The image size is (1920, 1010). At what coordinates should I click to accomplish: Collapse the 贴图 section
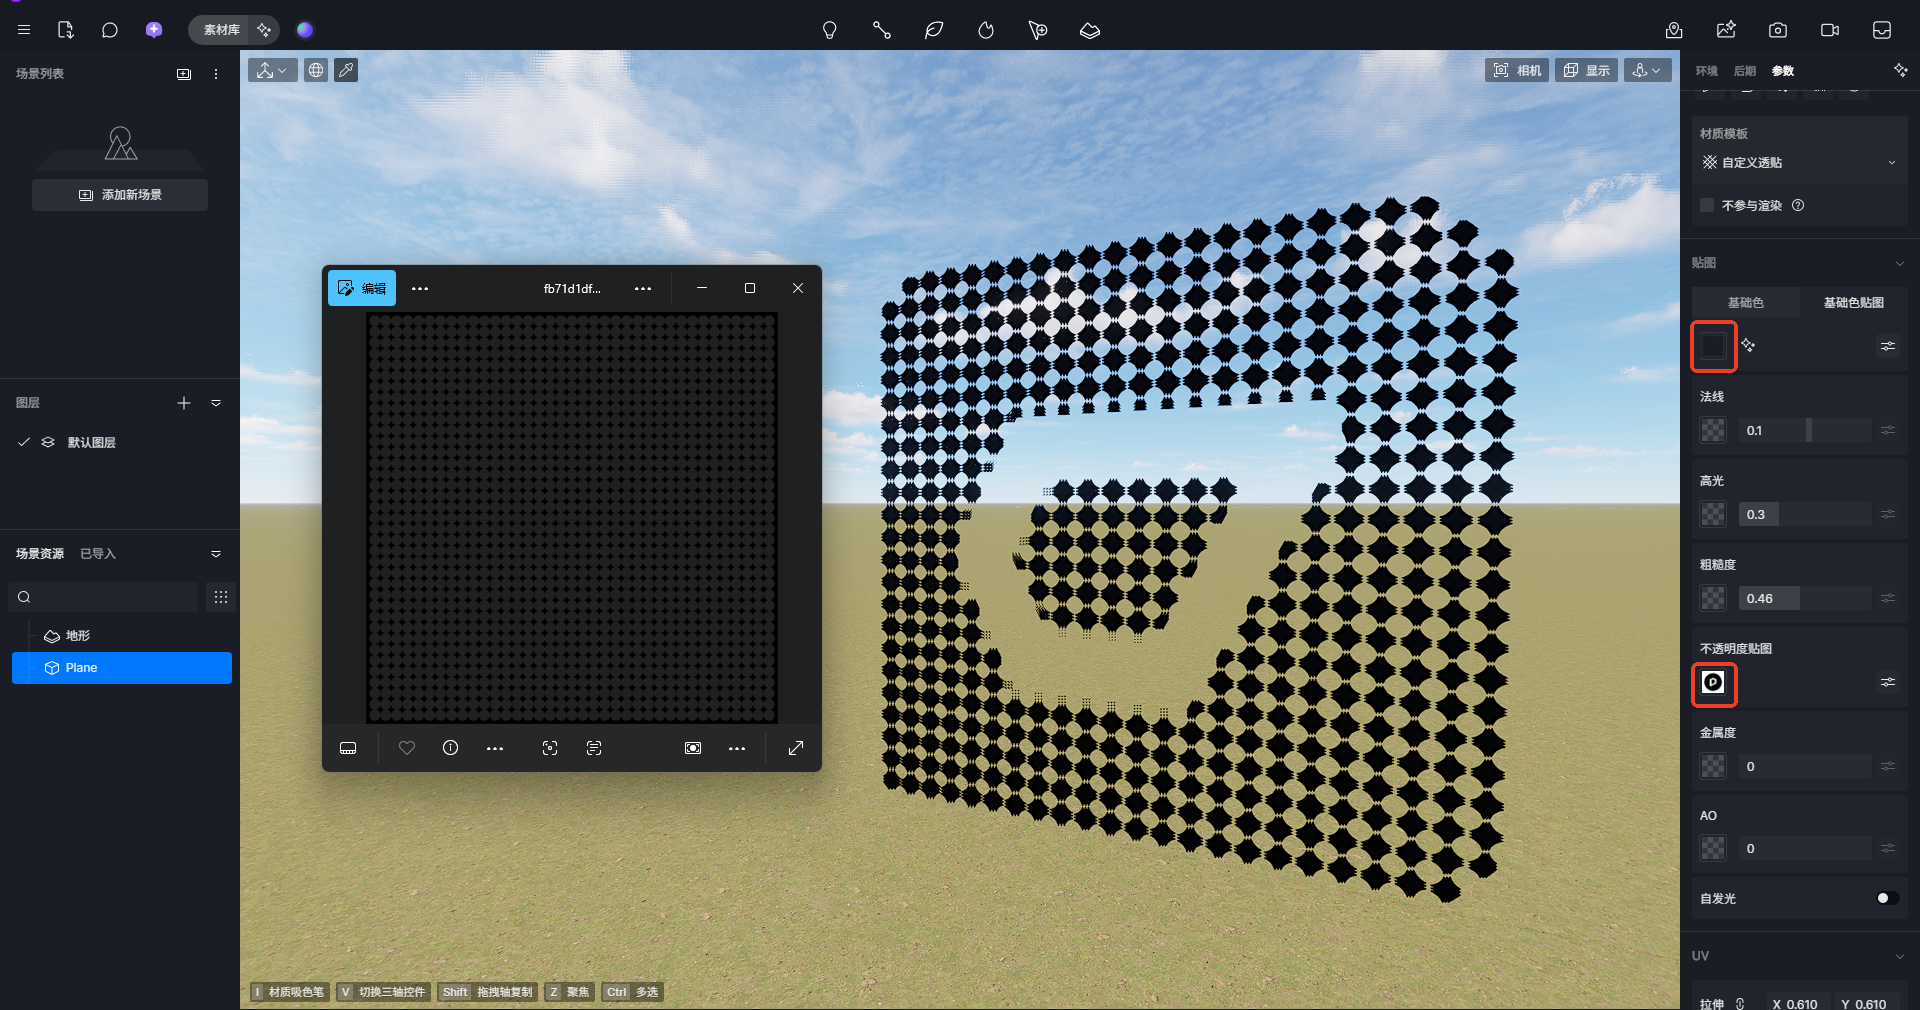point(1899,263)
